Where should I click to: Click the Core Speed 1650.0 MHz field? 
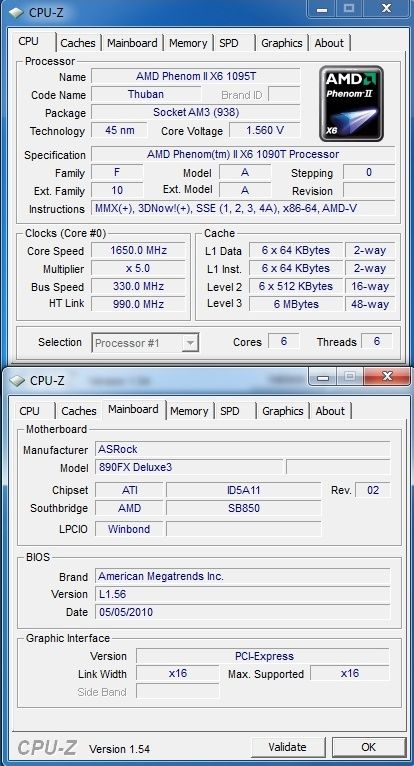coord(138,251)
